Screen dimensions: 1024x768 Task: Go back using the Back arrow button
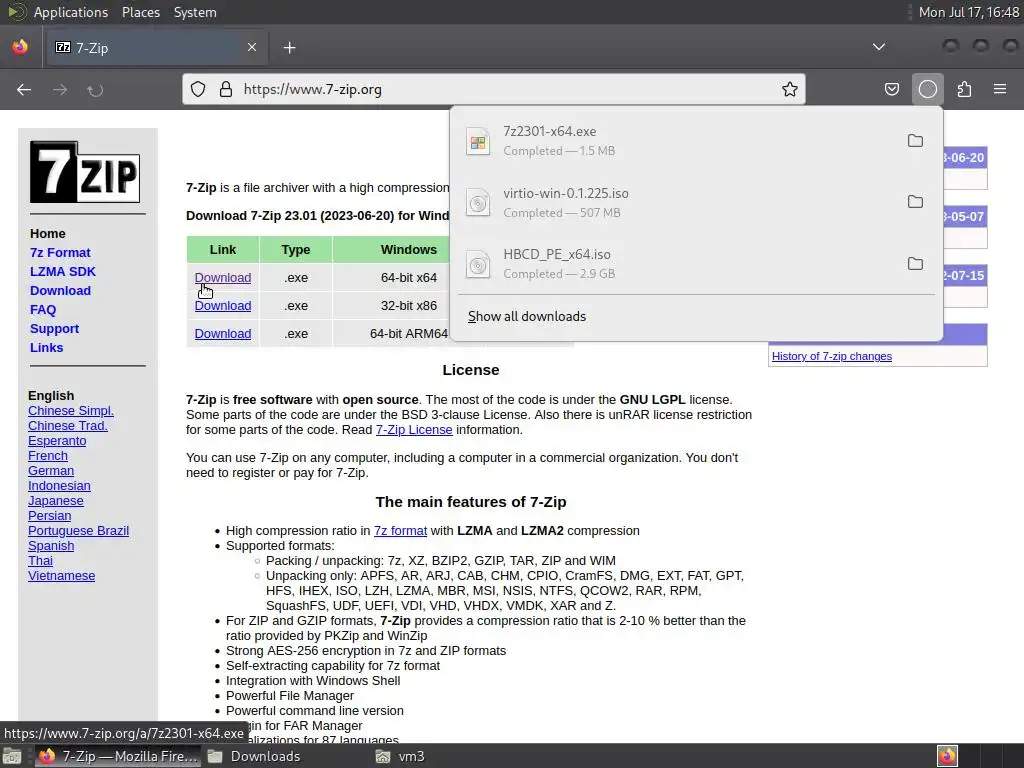[24, 89]
